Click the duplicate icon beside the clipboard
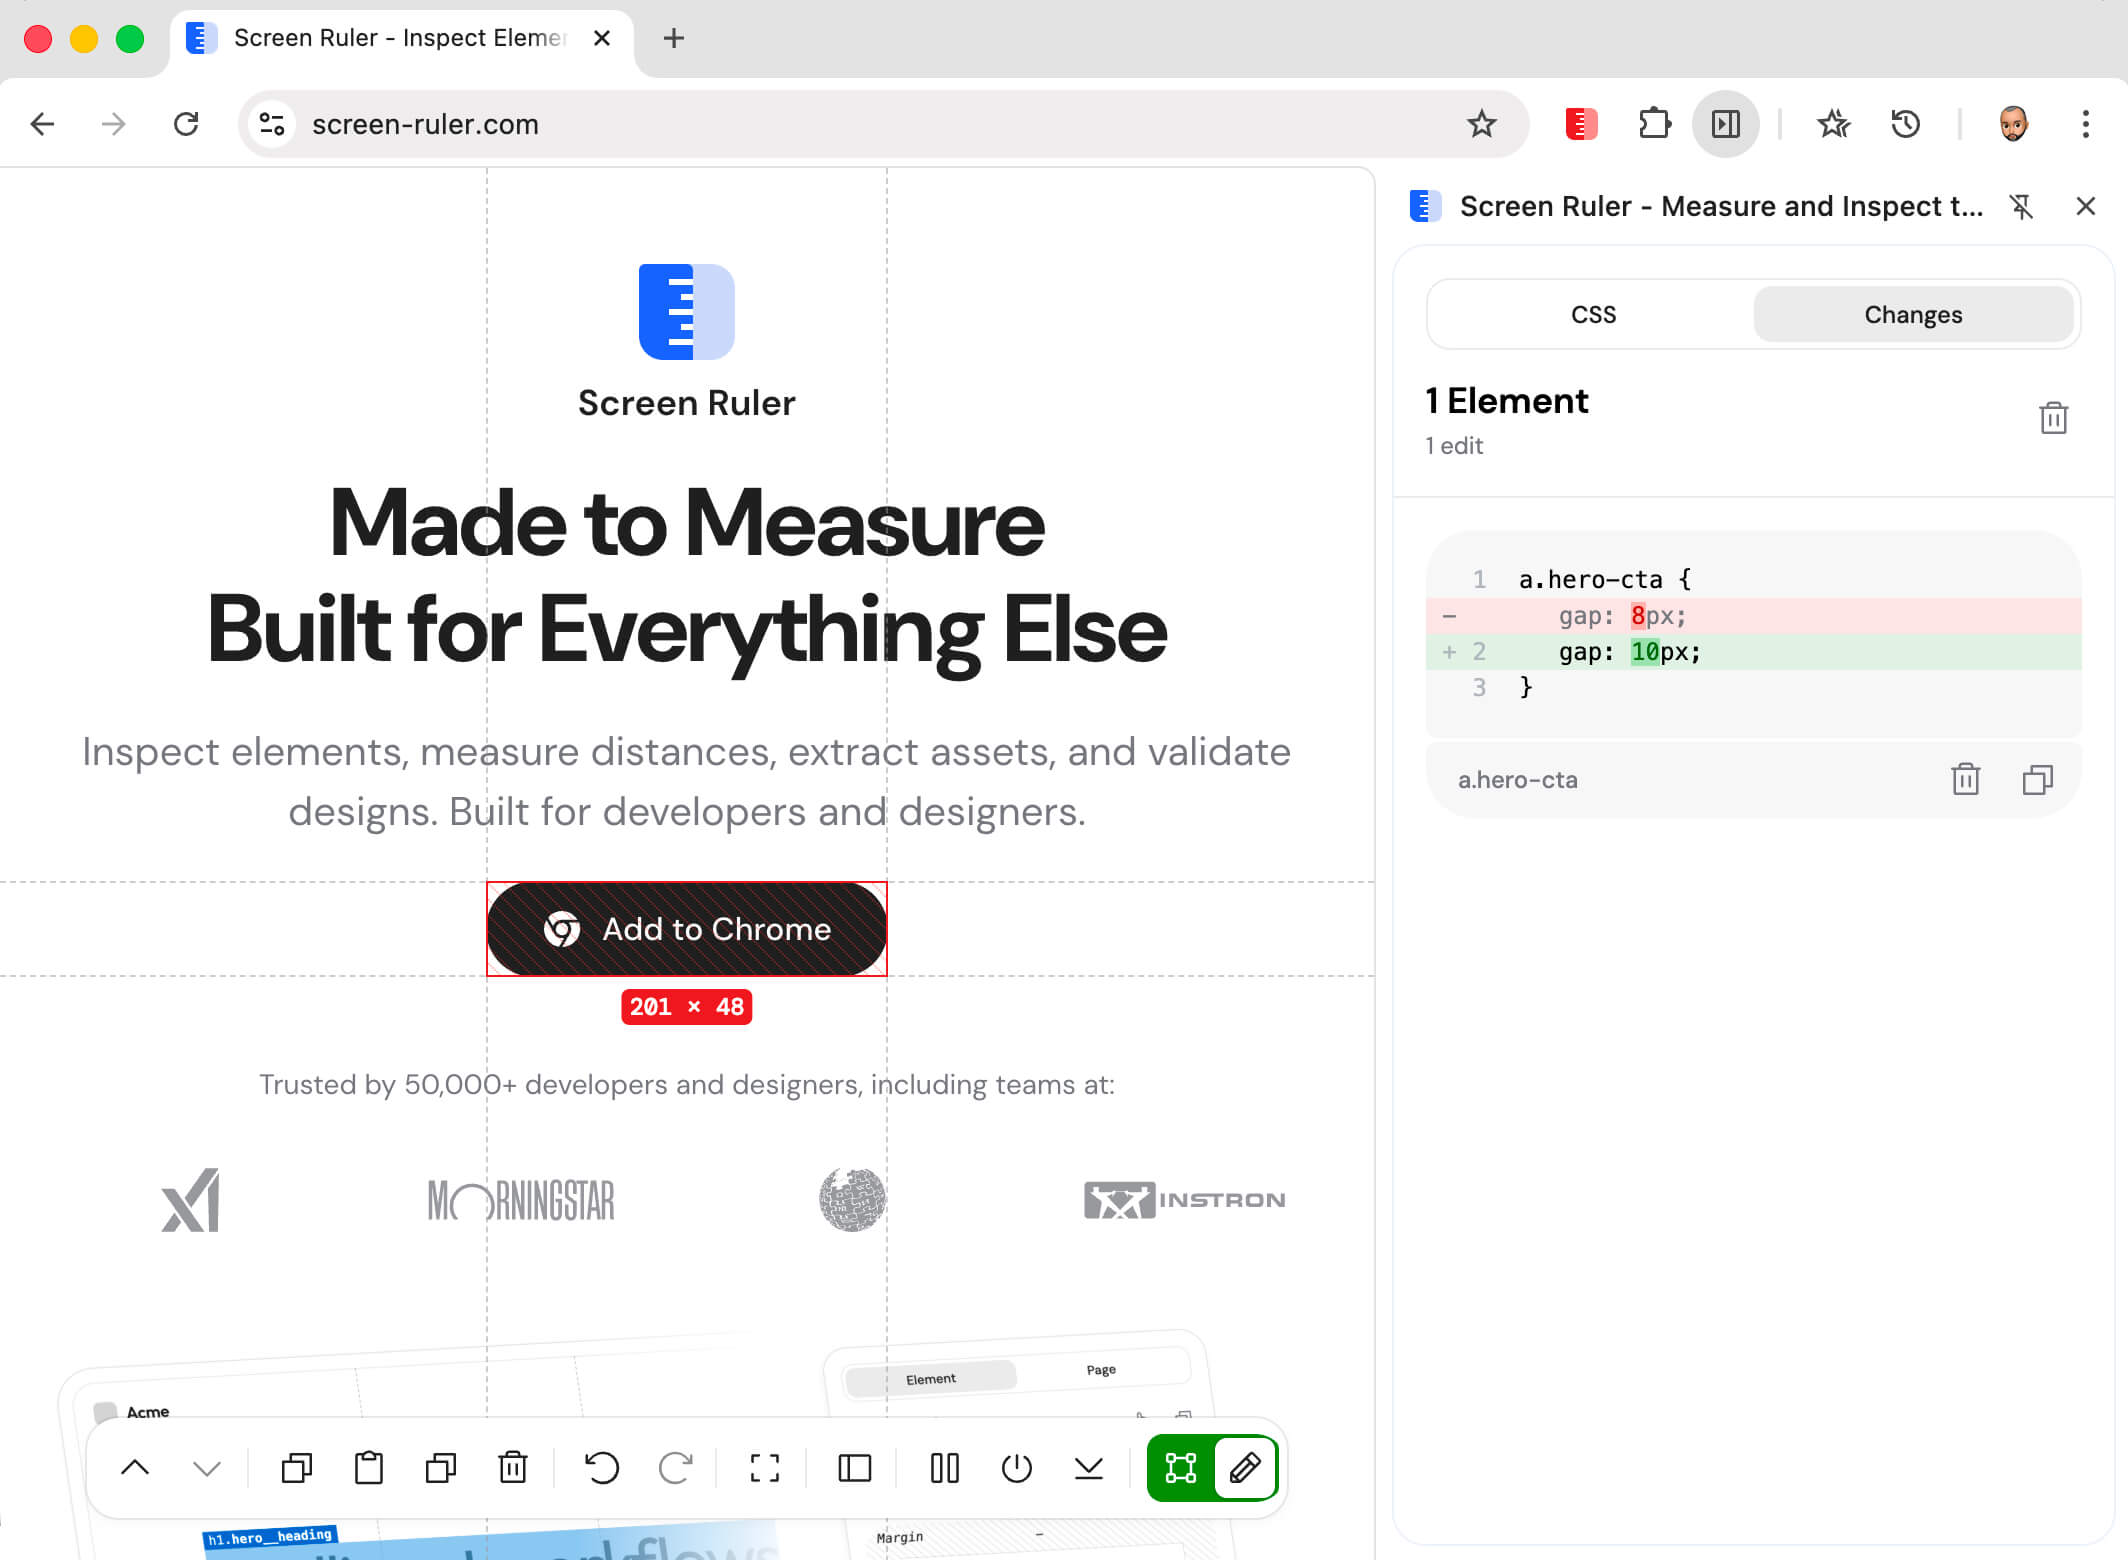Image resolution: width=2128 pixels, height=1560 pixels. tap(441, 1468)
